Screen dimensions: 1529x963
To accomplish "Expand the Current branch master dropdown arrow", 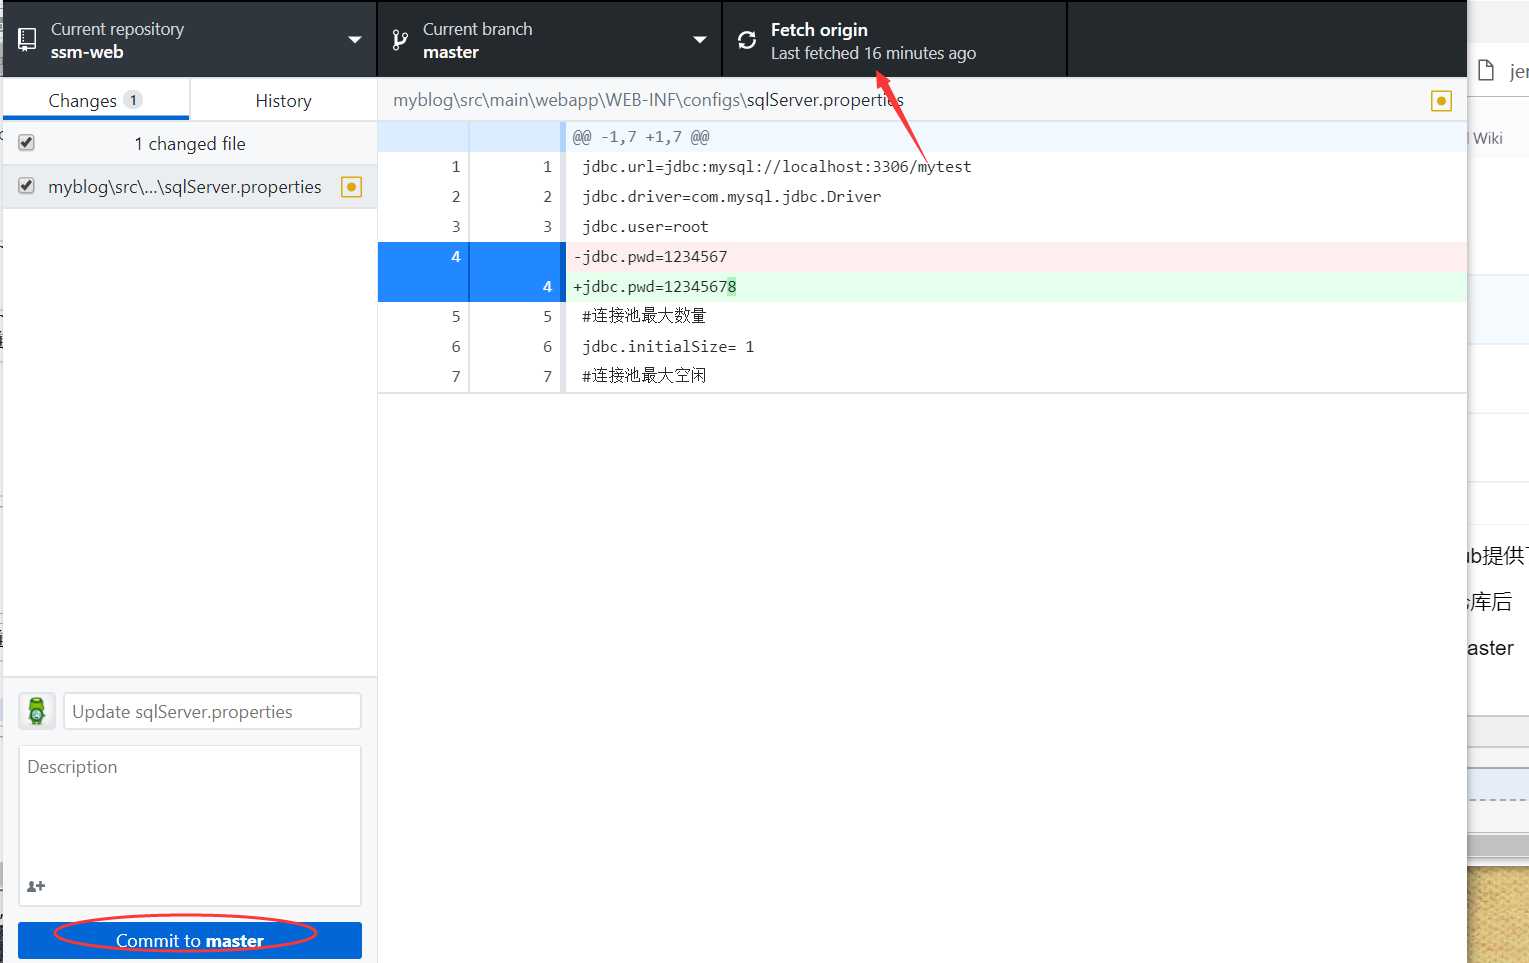I will [x=699, y=40].
